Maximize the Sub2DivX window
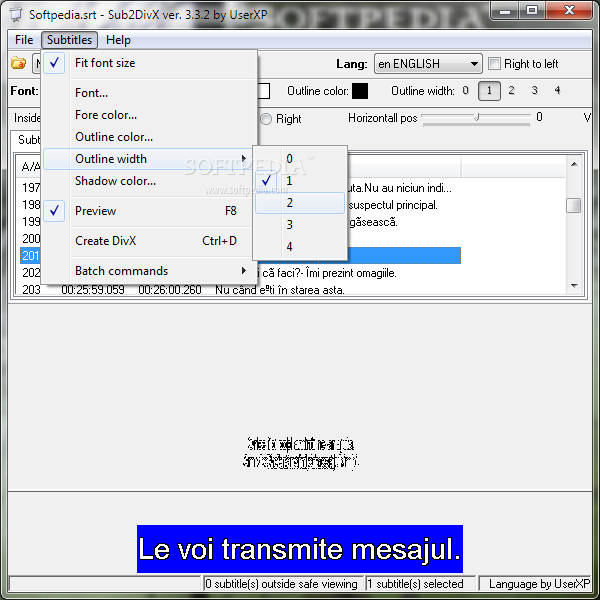The width and height of the screenshot is (600, 600). point(532,11)
